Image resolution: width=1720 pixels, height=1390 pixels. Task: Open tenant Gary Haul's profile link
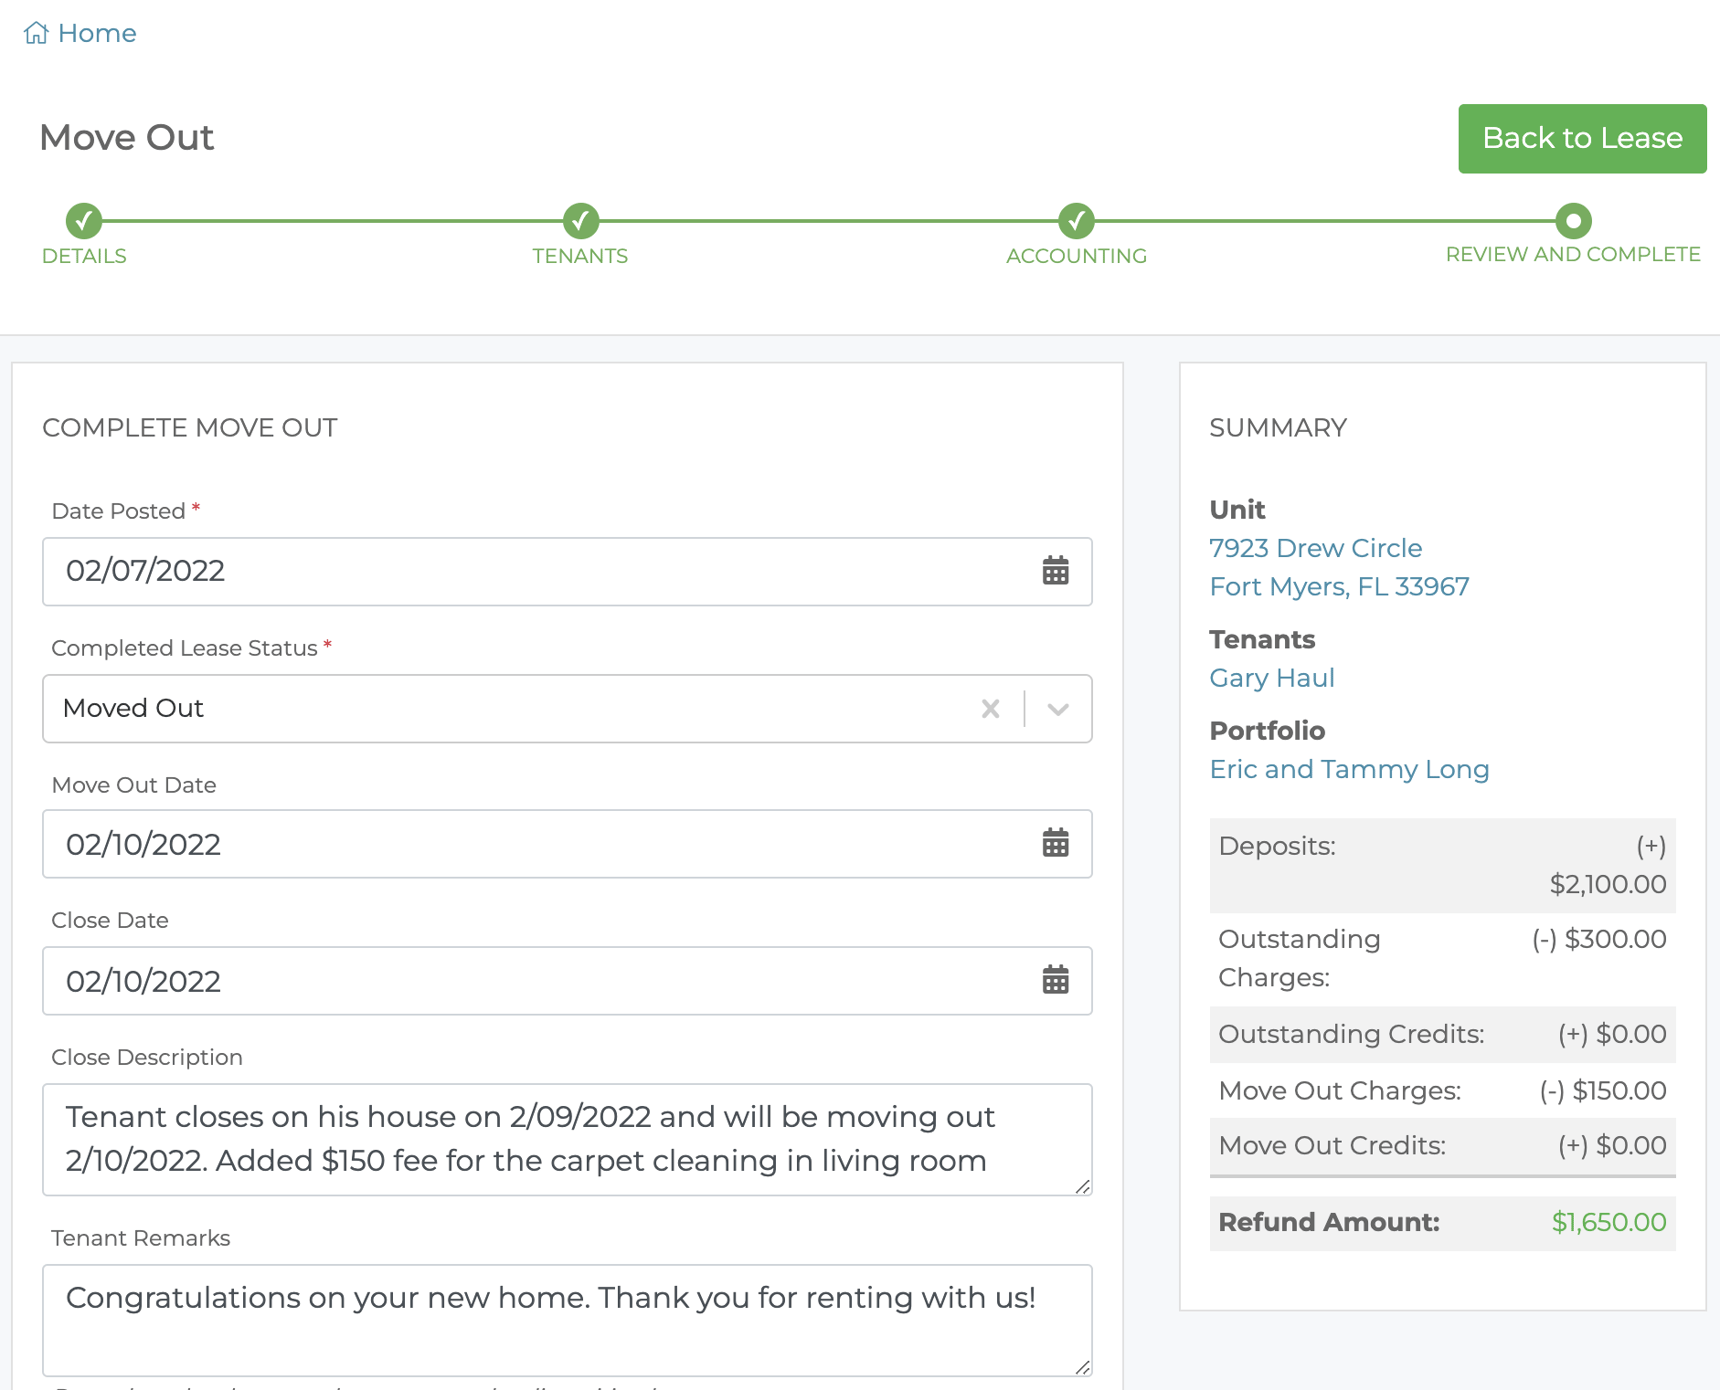(x=1271, y=678)
